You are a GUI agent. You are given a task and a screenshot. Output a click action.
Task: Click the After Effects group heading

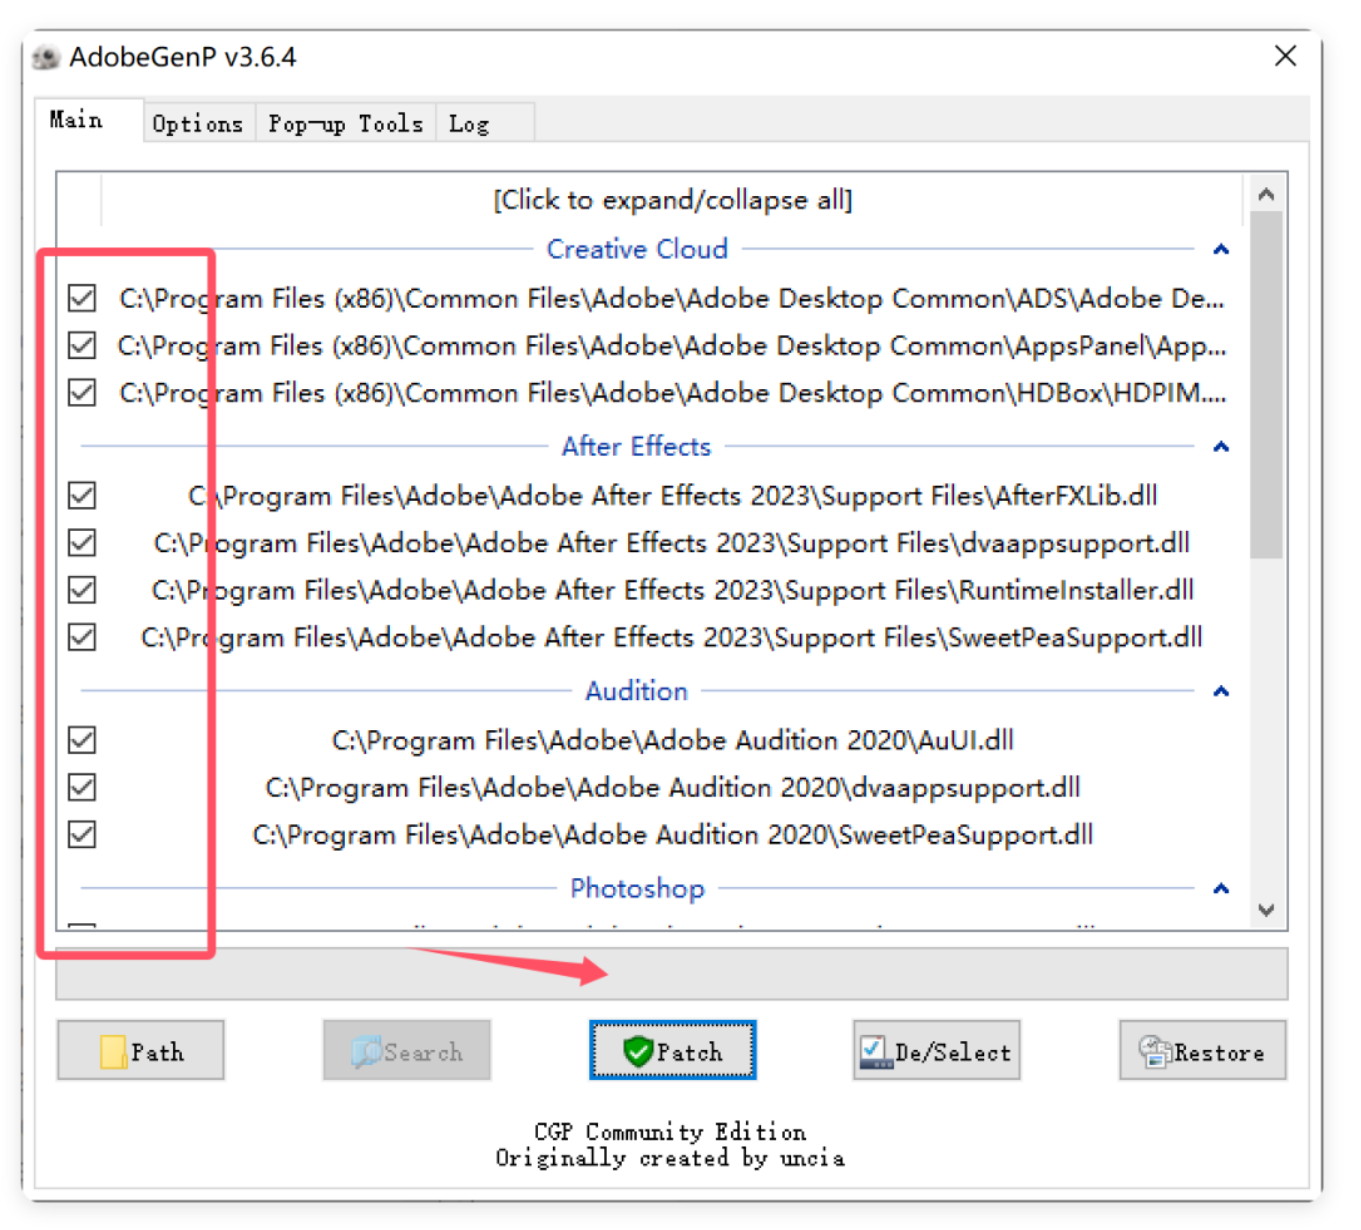click(636, 446)
